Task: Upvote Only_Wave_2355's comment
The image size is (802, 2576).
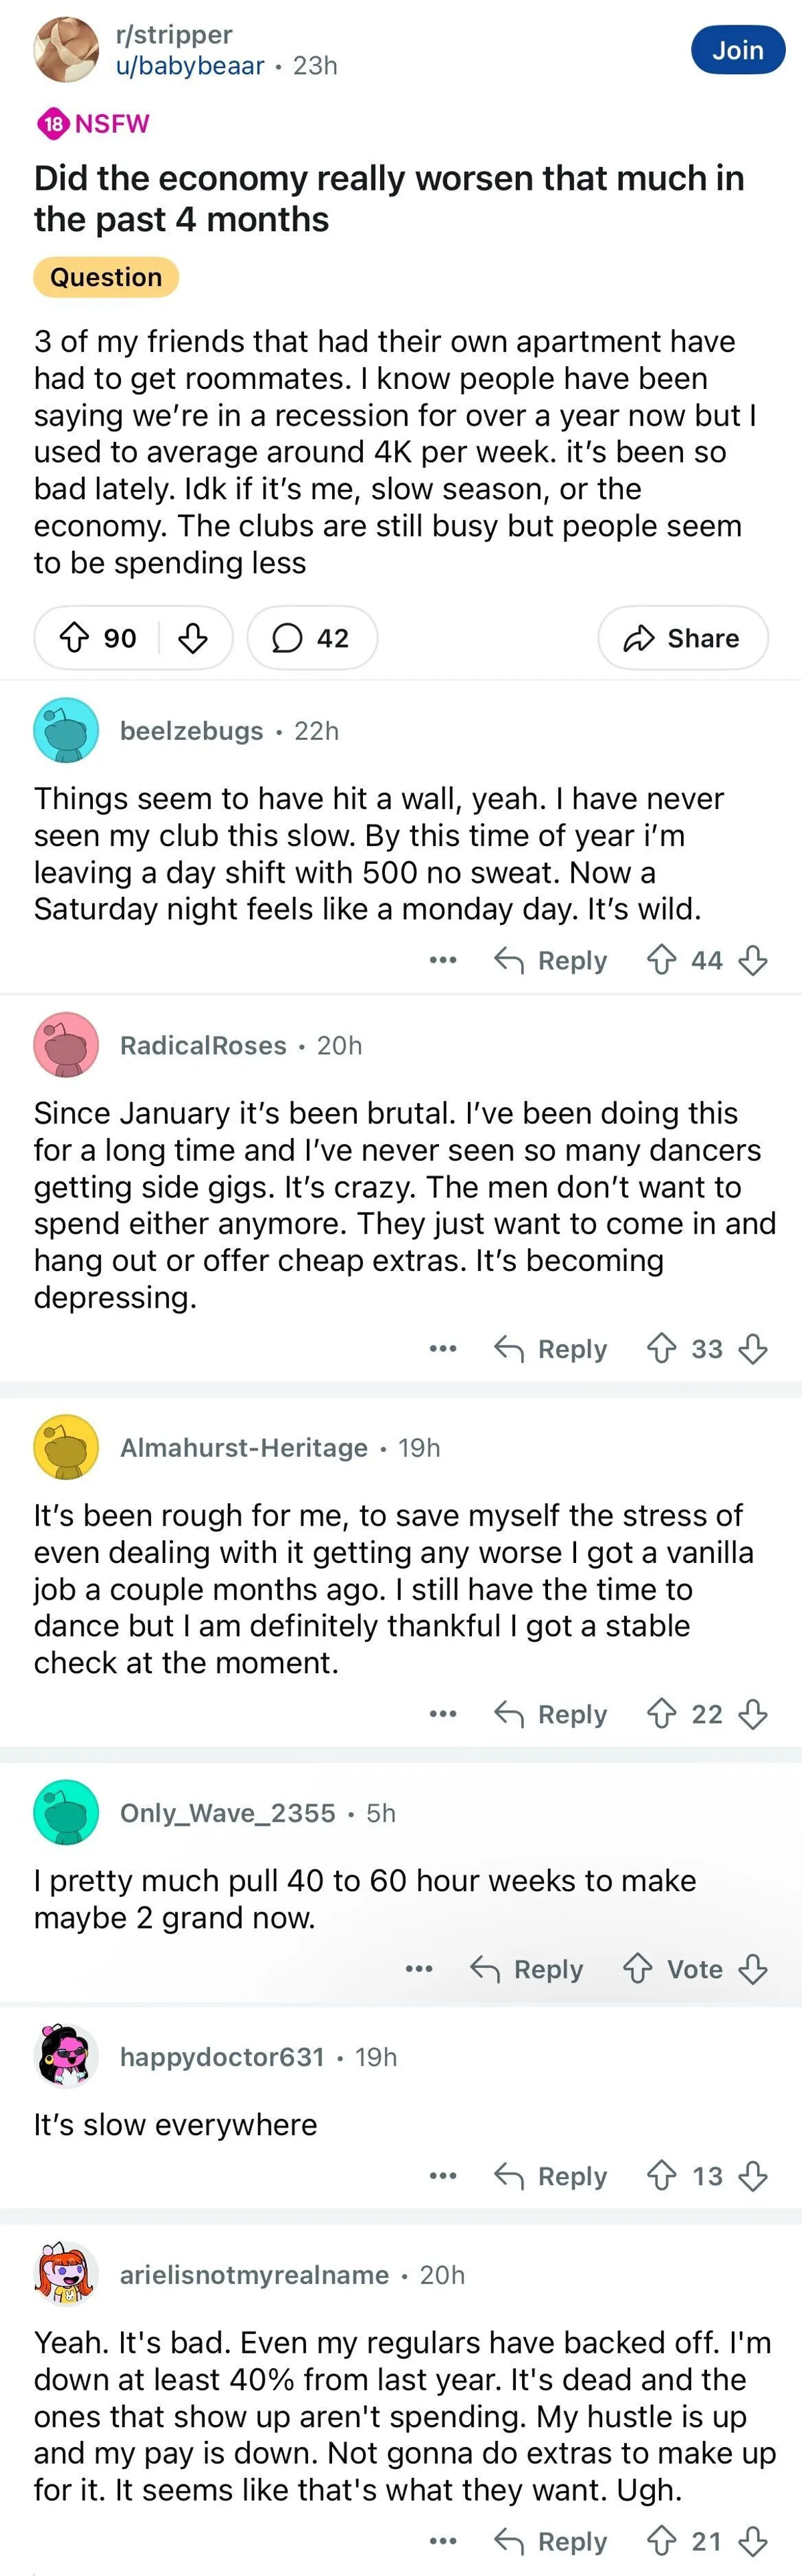Action: (637, 1969)
